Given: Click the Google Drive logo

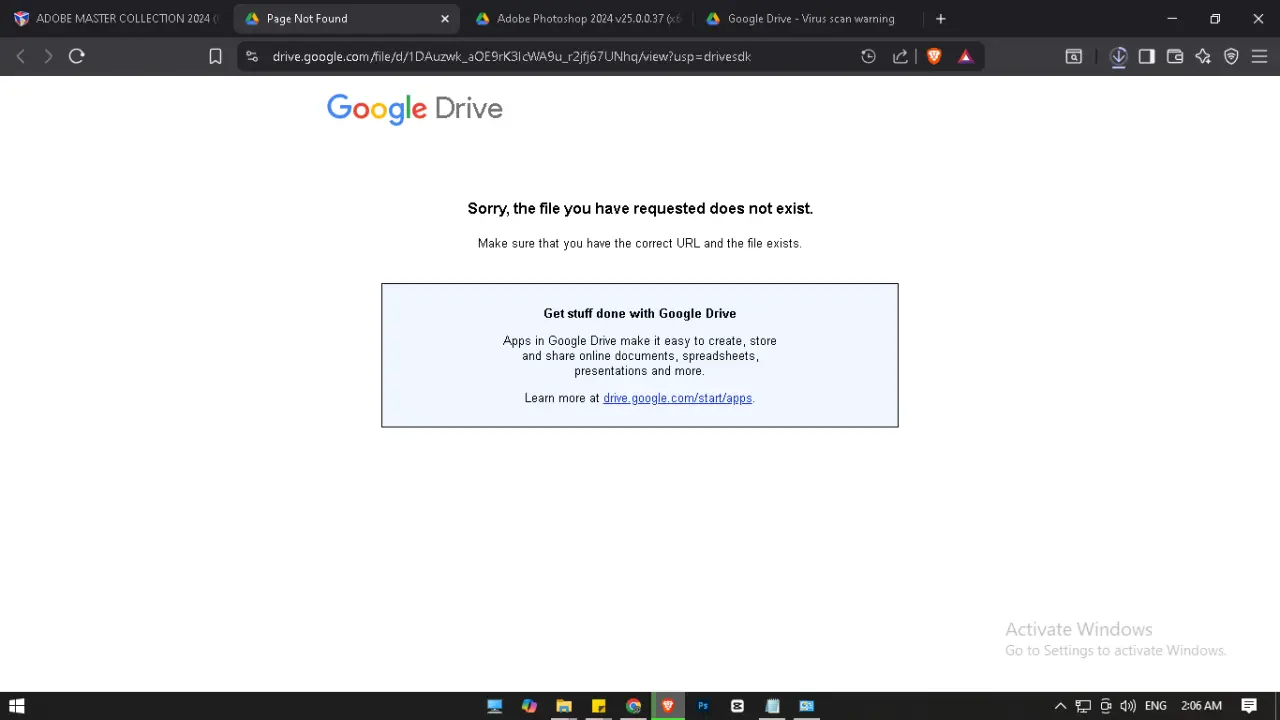Looking at the screenshot, I should 415,108.
